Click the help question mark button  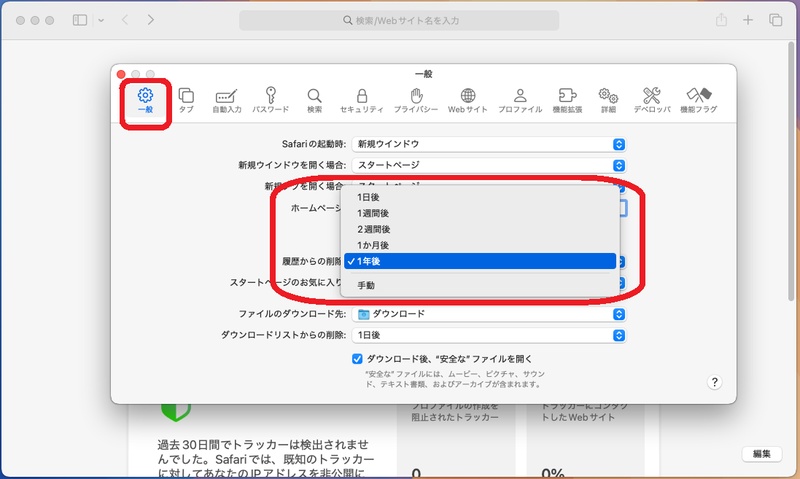point(714,382)
